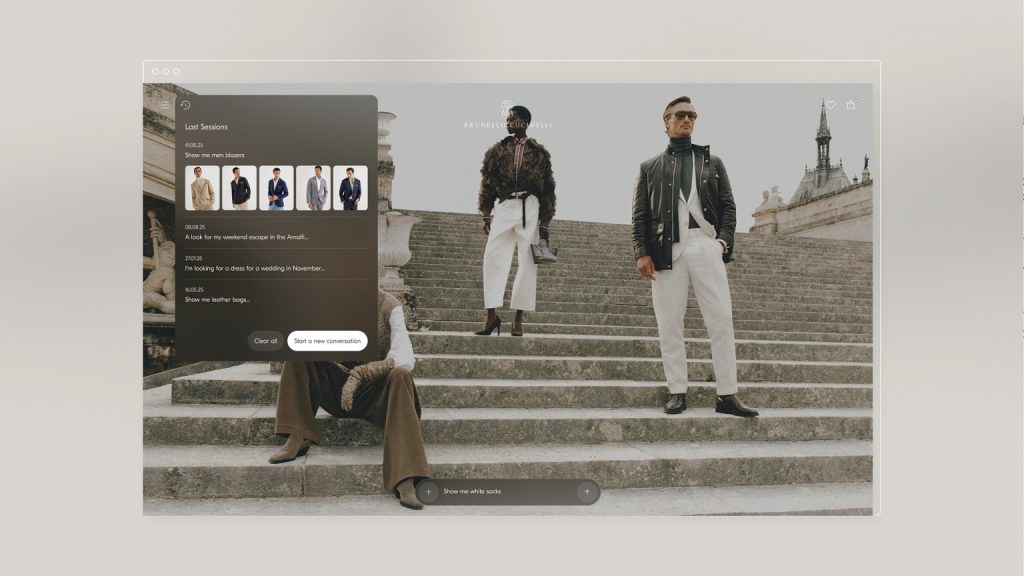Open the 'Show me leather bags' session

[217, 299]
